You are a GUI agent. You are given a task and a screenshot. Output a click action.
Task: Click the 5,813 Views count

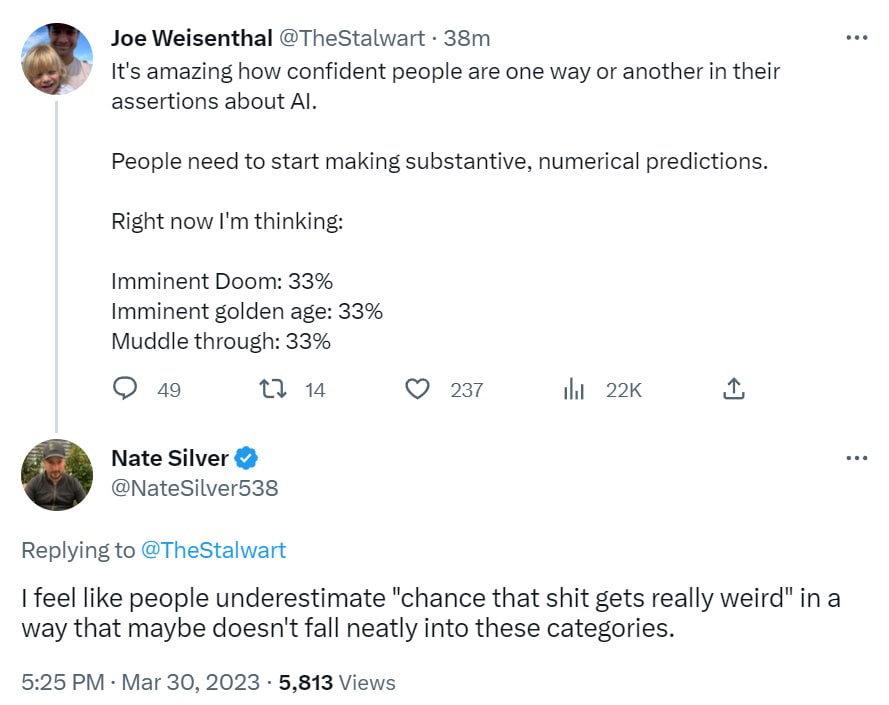(x=337, y=683)
